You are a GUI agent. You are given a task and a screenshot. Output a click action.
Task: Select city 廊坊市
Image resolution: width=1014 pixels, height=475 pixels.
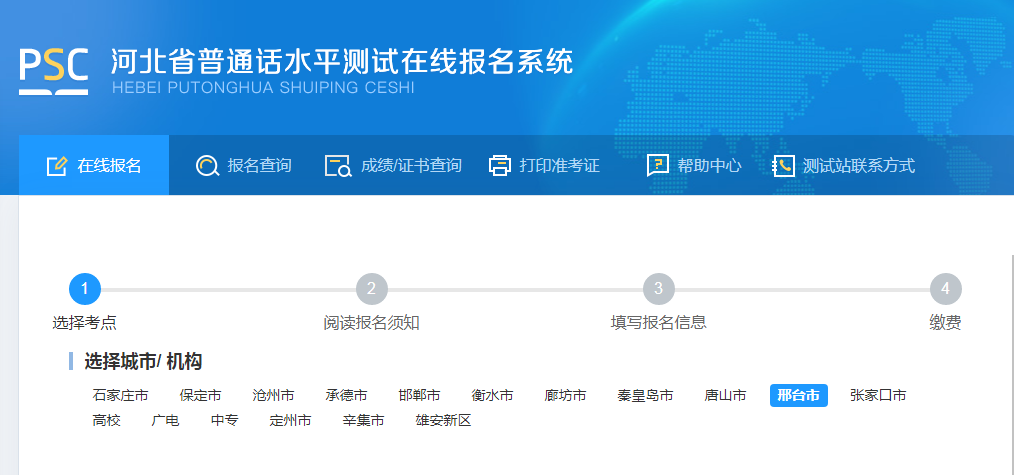[566, 396]
